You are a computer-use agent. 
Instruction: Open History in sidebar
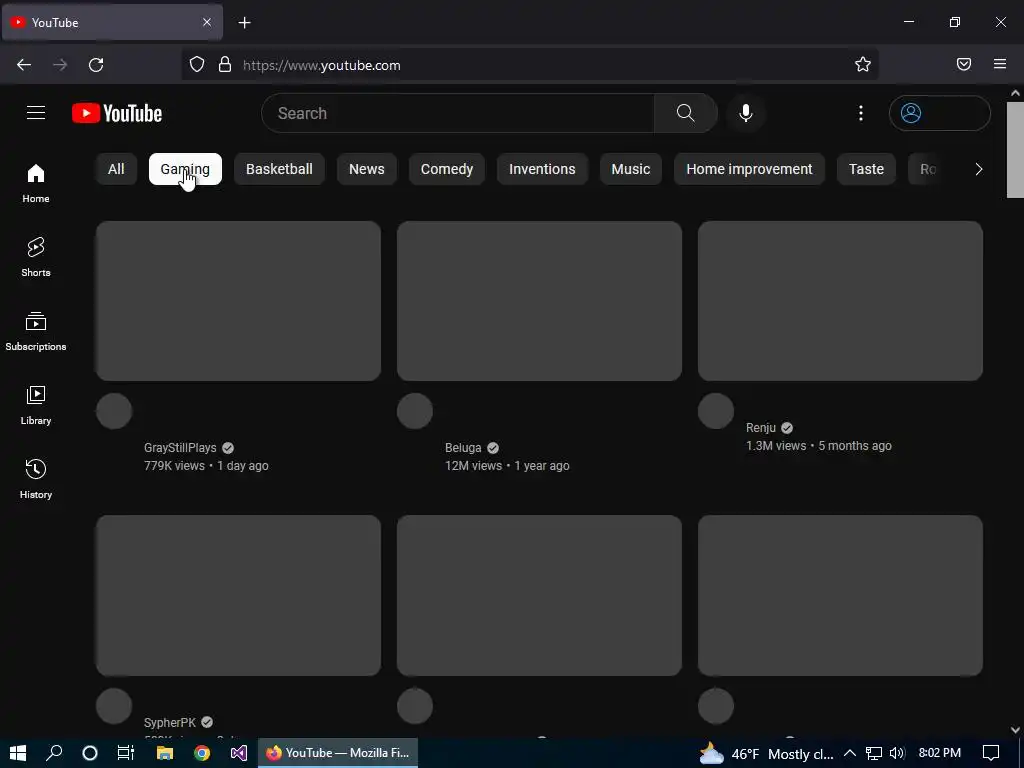click(36, 479)
